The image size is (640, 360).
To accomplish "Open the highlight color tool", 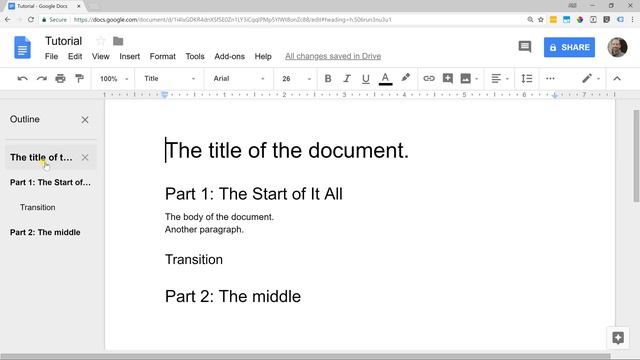I will [x=405, y=78].
